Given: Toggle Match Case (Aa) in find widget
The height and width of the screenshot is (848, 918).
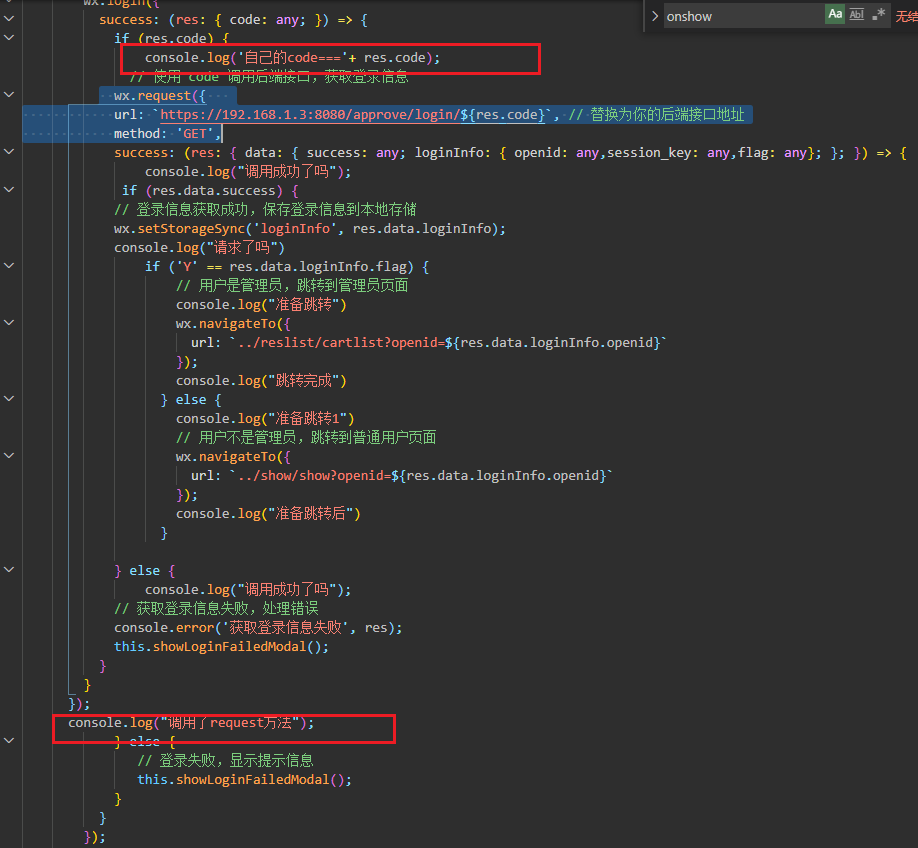Looking at the screenshot, I should [835, 15].
